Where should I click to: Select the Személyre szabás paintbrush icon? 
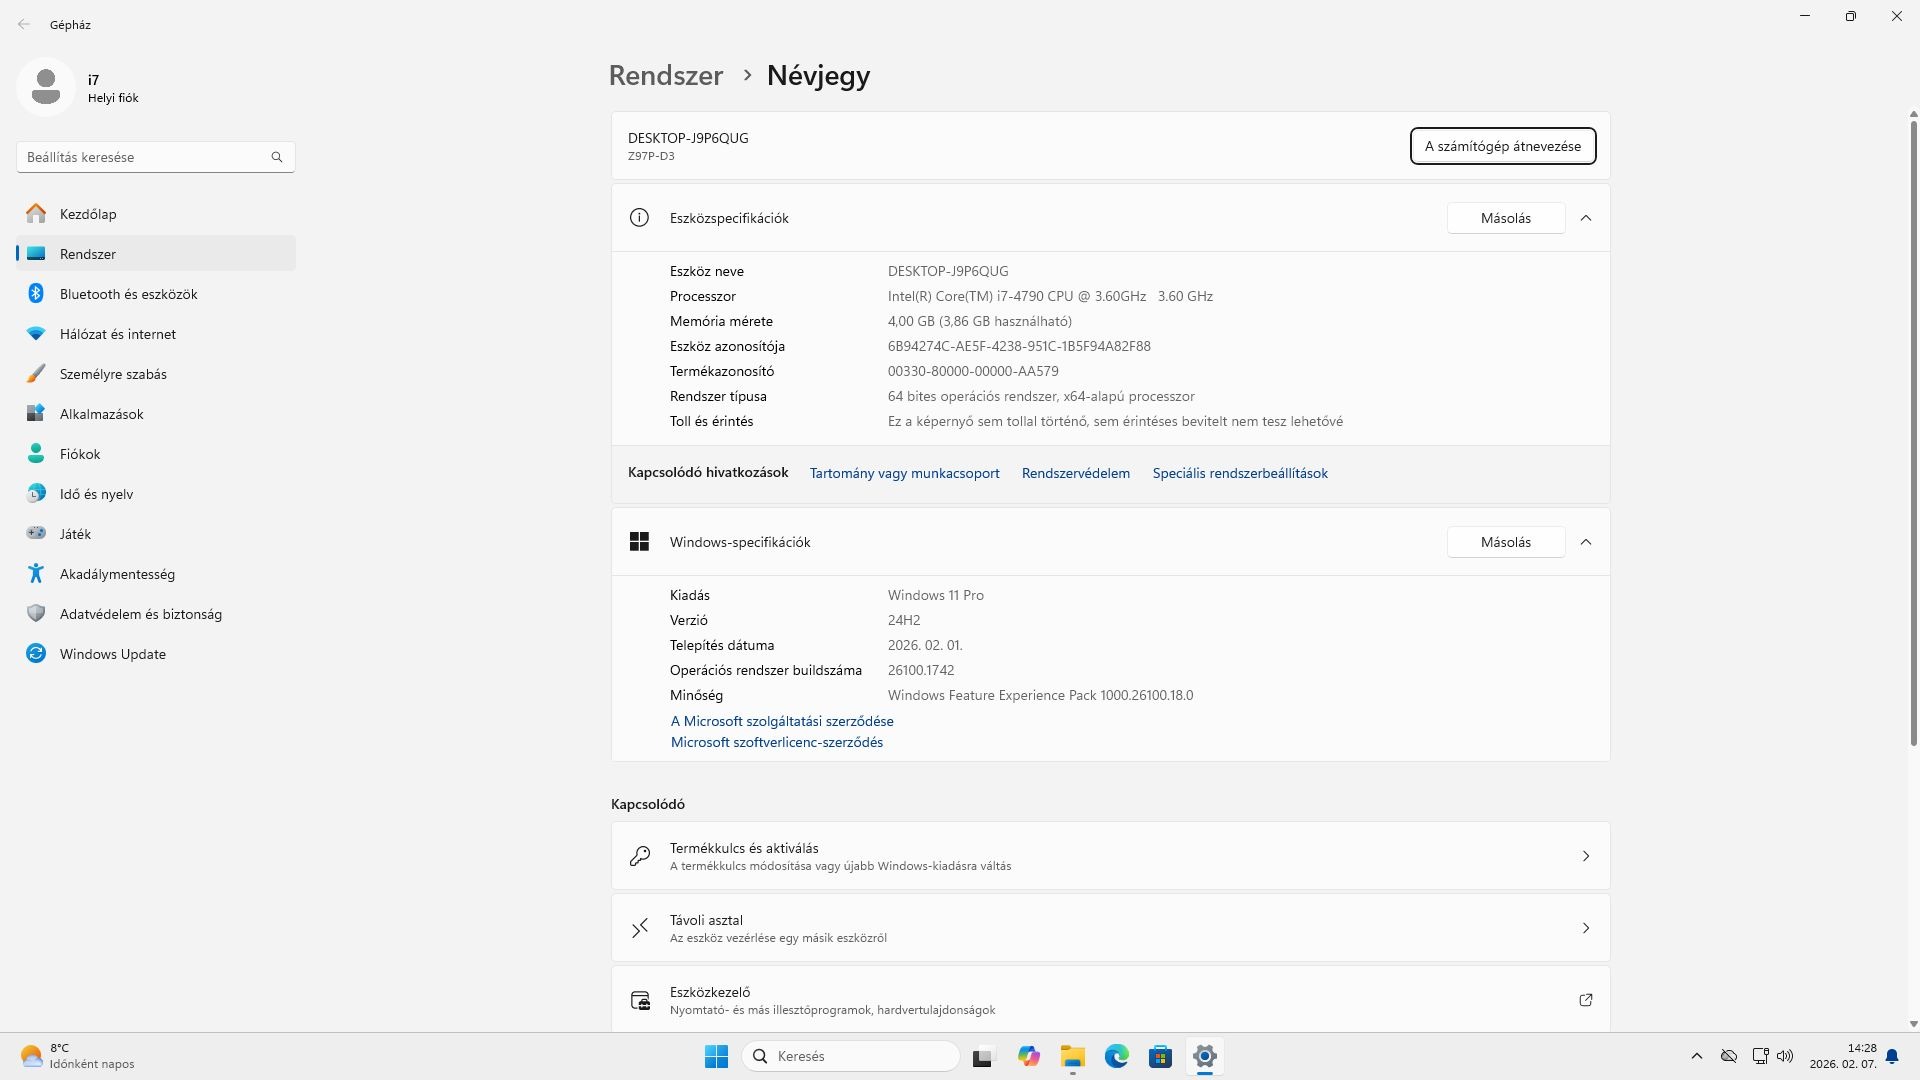click(x=36, y=374)
